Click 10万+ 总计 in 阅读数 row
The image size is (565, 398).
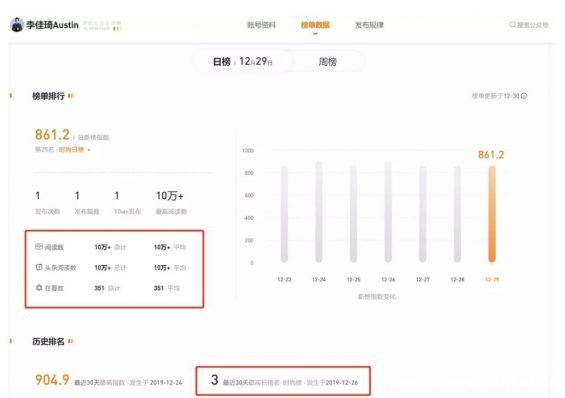coord(110,247)
